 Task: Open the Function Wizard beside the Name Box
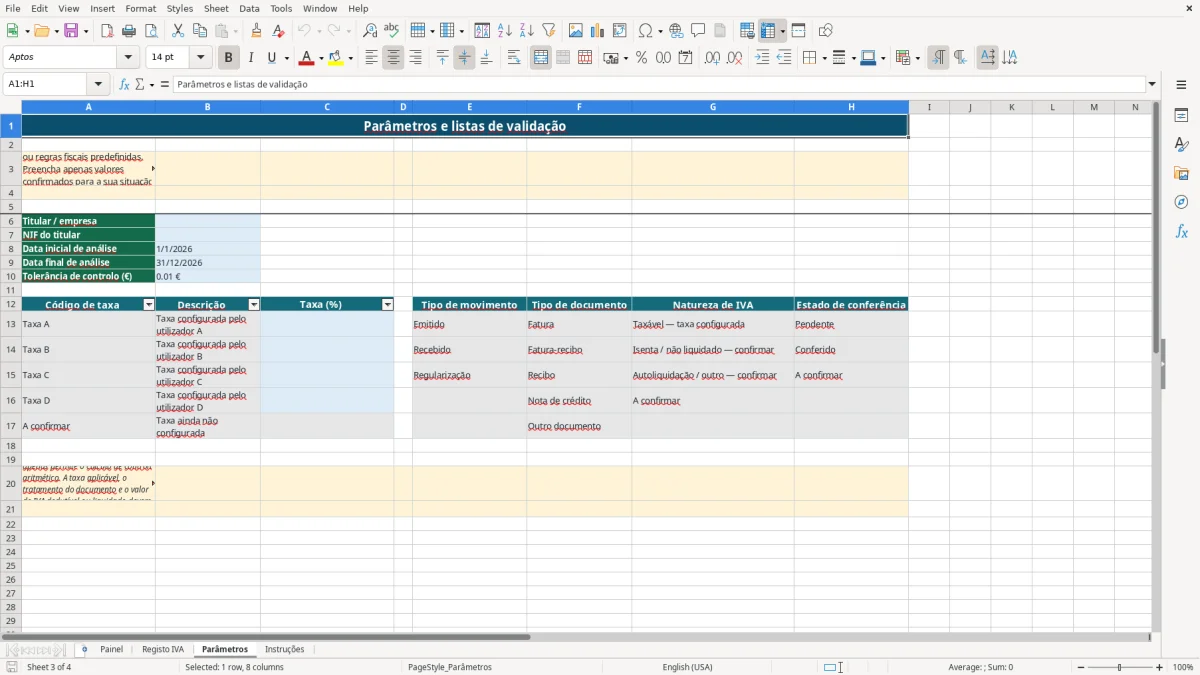(125, 85)
